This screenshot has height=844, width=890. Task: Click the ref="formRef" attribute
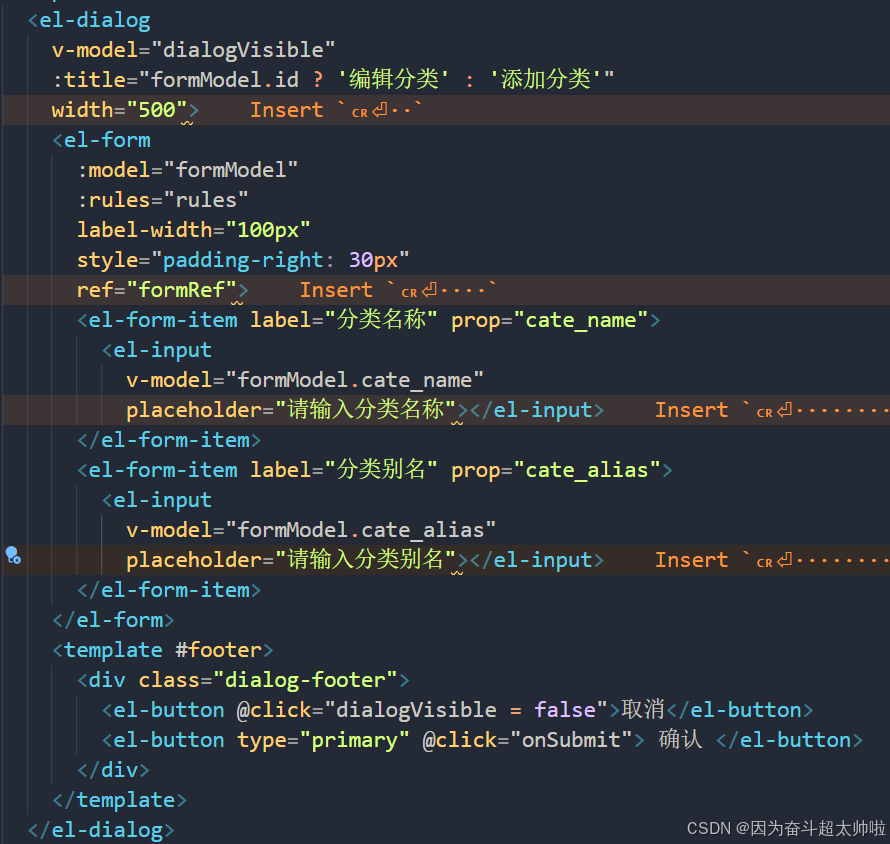pyautogui.click(x=156, y=289)
